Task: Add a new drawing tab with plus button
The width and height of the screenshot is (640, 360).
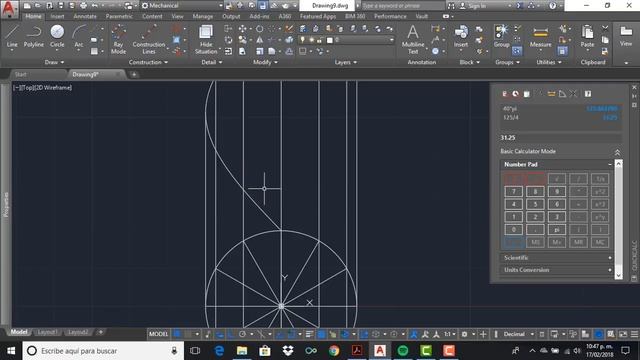Action: coord(134,74)
